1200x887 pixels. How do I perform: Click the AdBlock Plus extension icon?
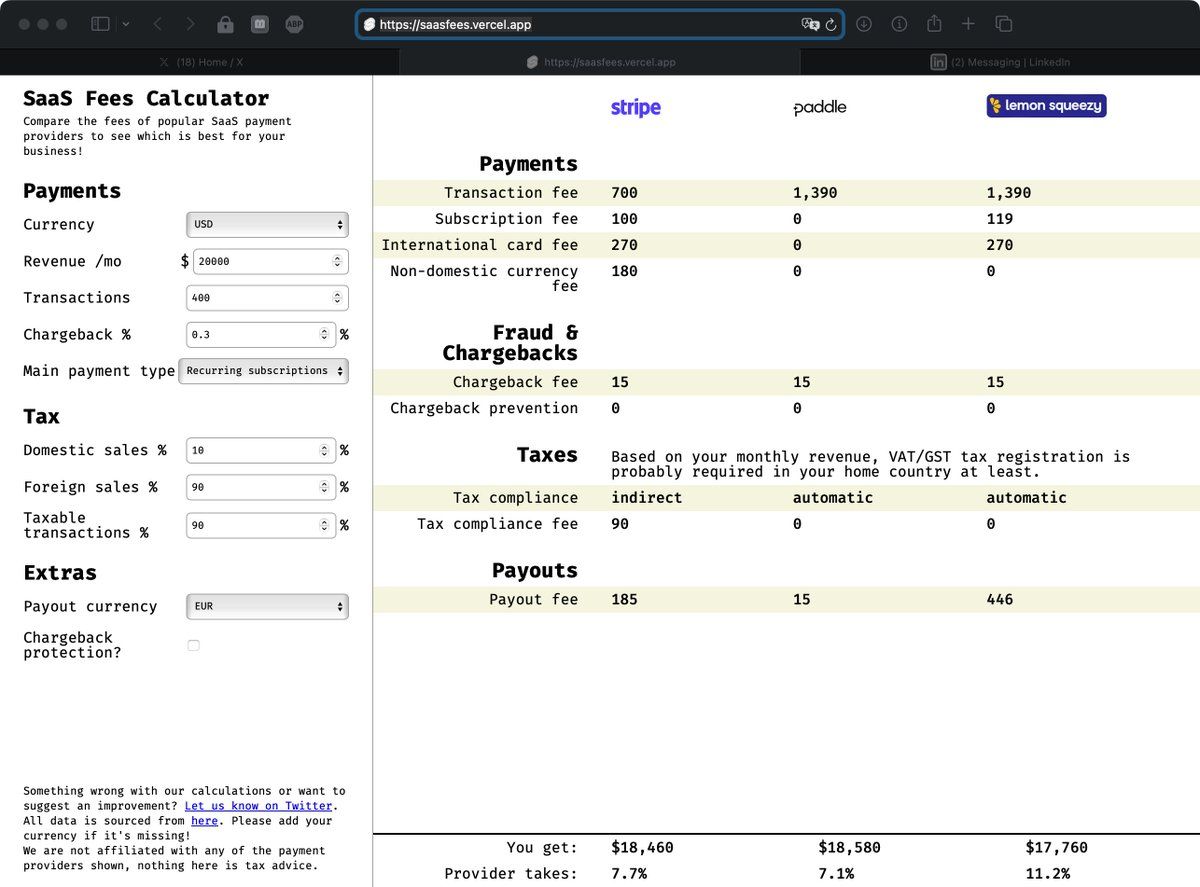point(294,24)
